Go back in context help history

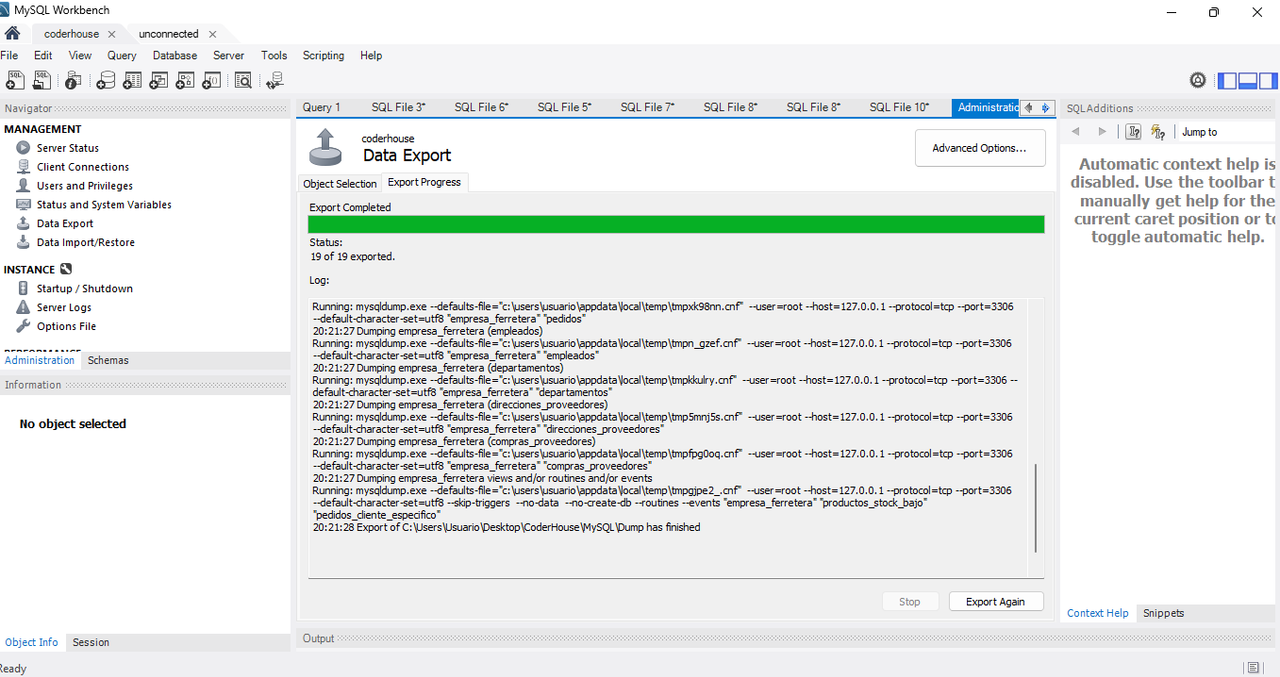(1076, 132)
